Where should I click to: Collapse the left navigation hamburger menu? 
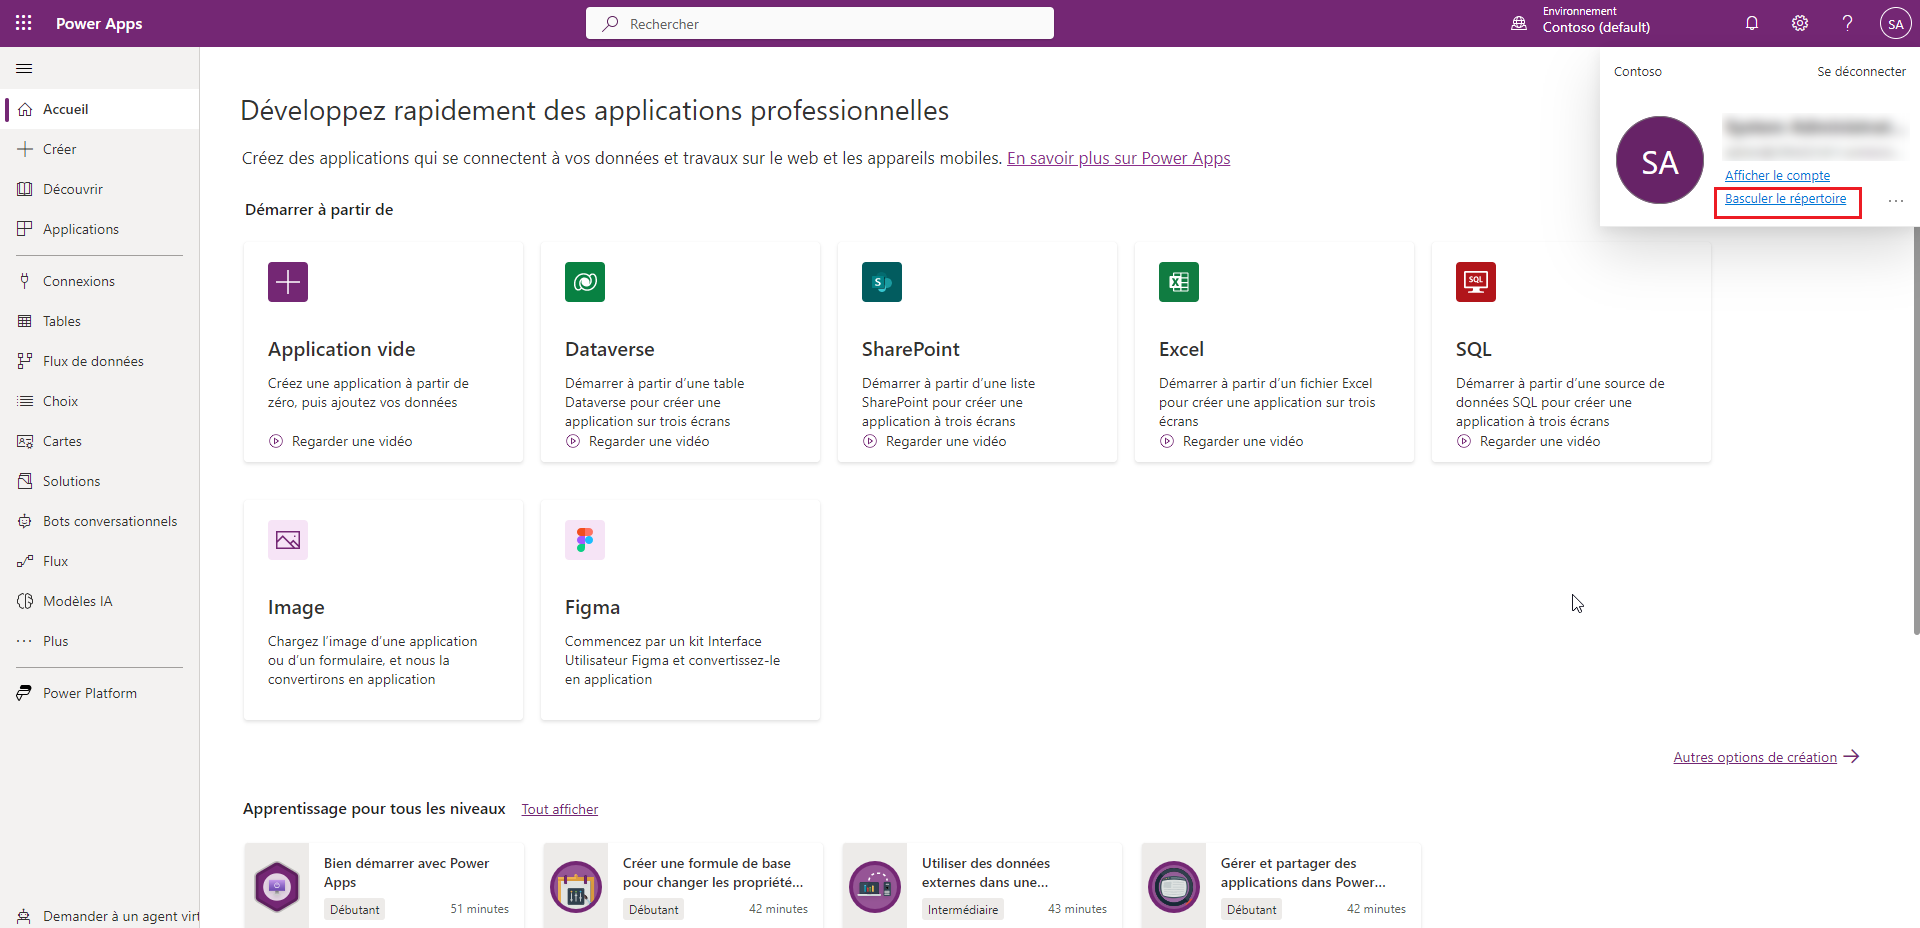(x=24, y=69)
